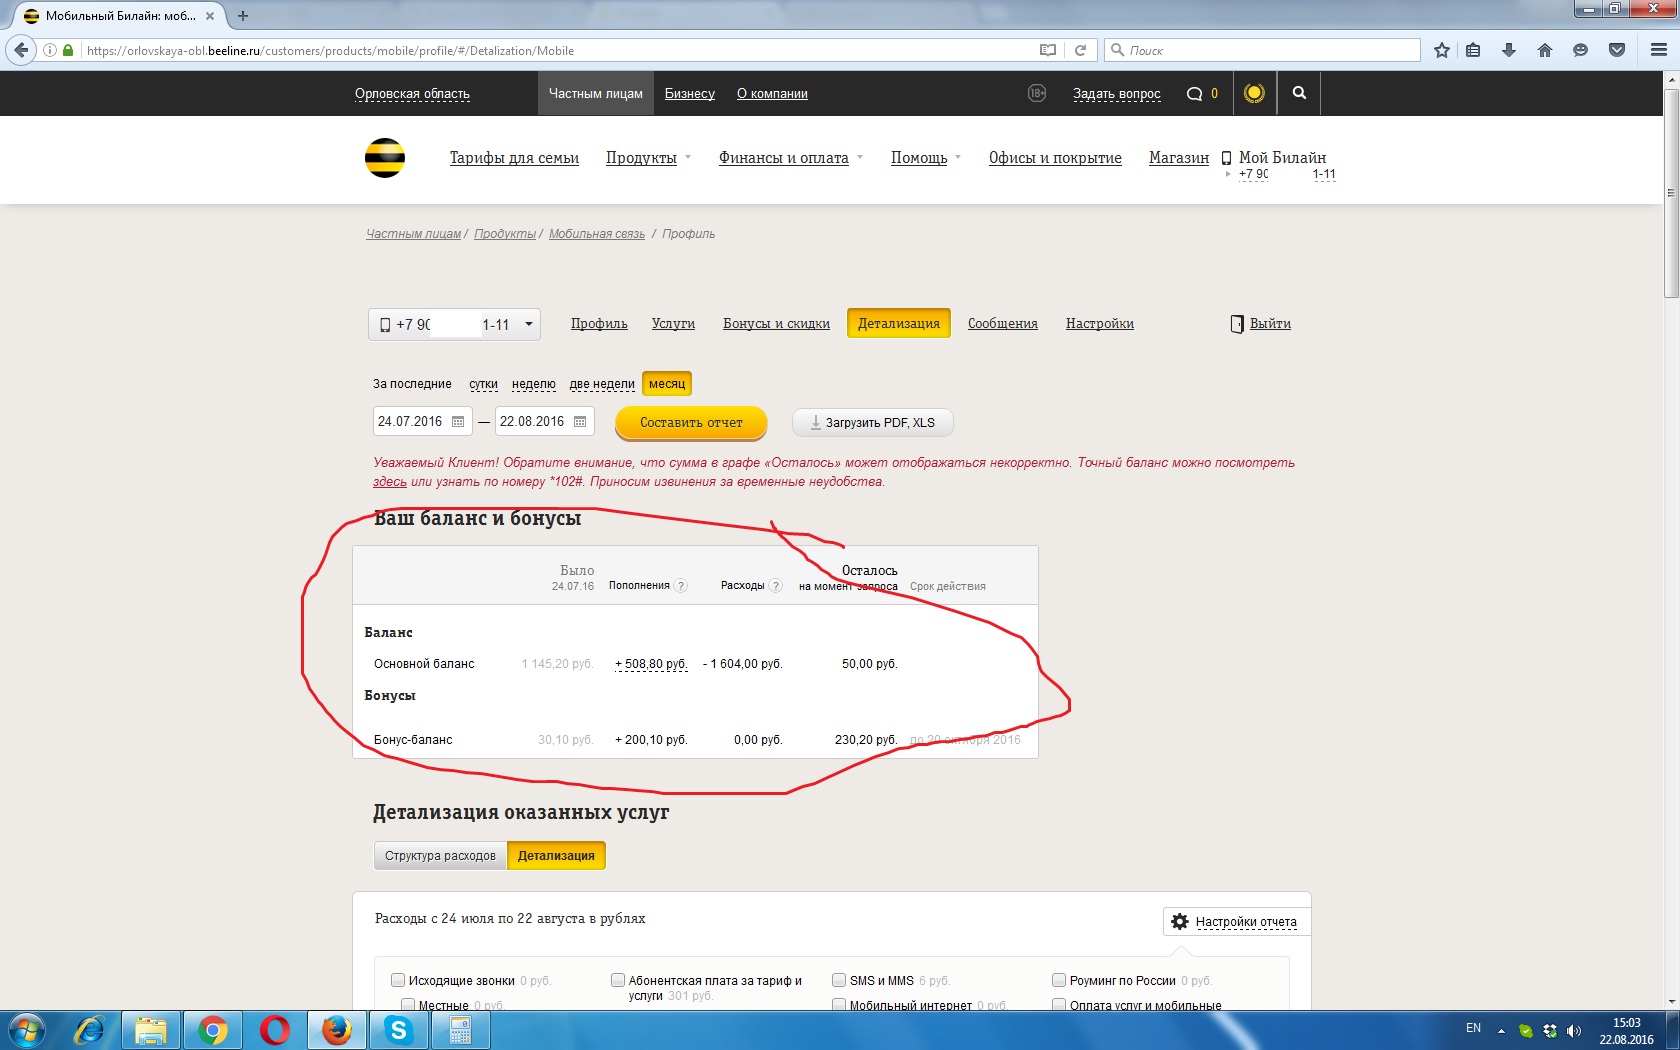Open Skype from the taskbar
The image size is (1680, 1050).
399,1030
